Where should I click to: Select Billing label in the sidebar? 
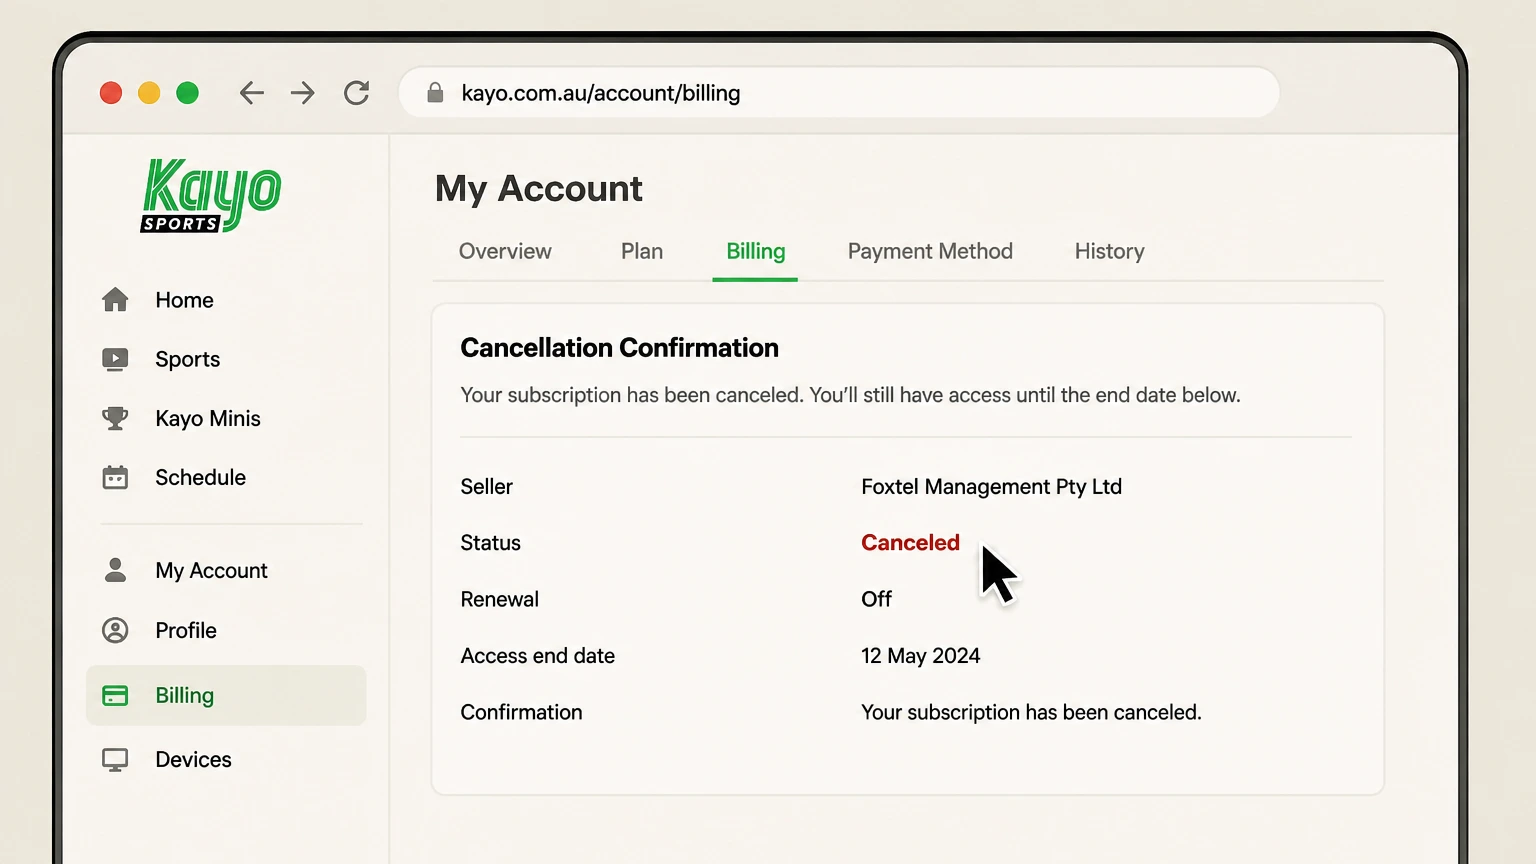point(184,696)
